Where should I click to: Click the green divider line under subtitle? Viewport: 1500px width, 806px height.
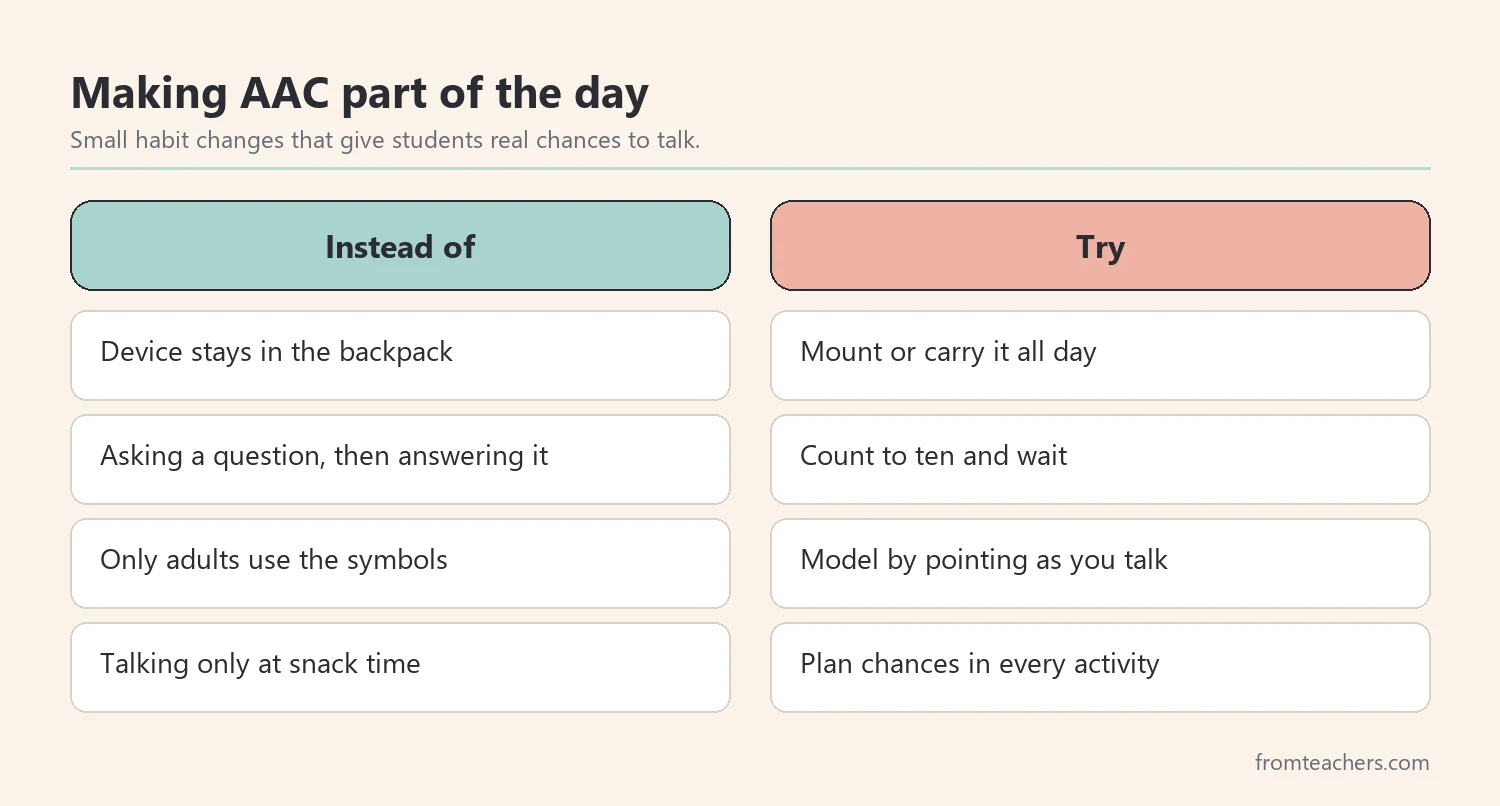coord(750,168)
